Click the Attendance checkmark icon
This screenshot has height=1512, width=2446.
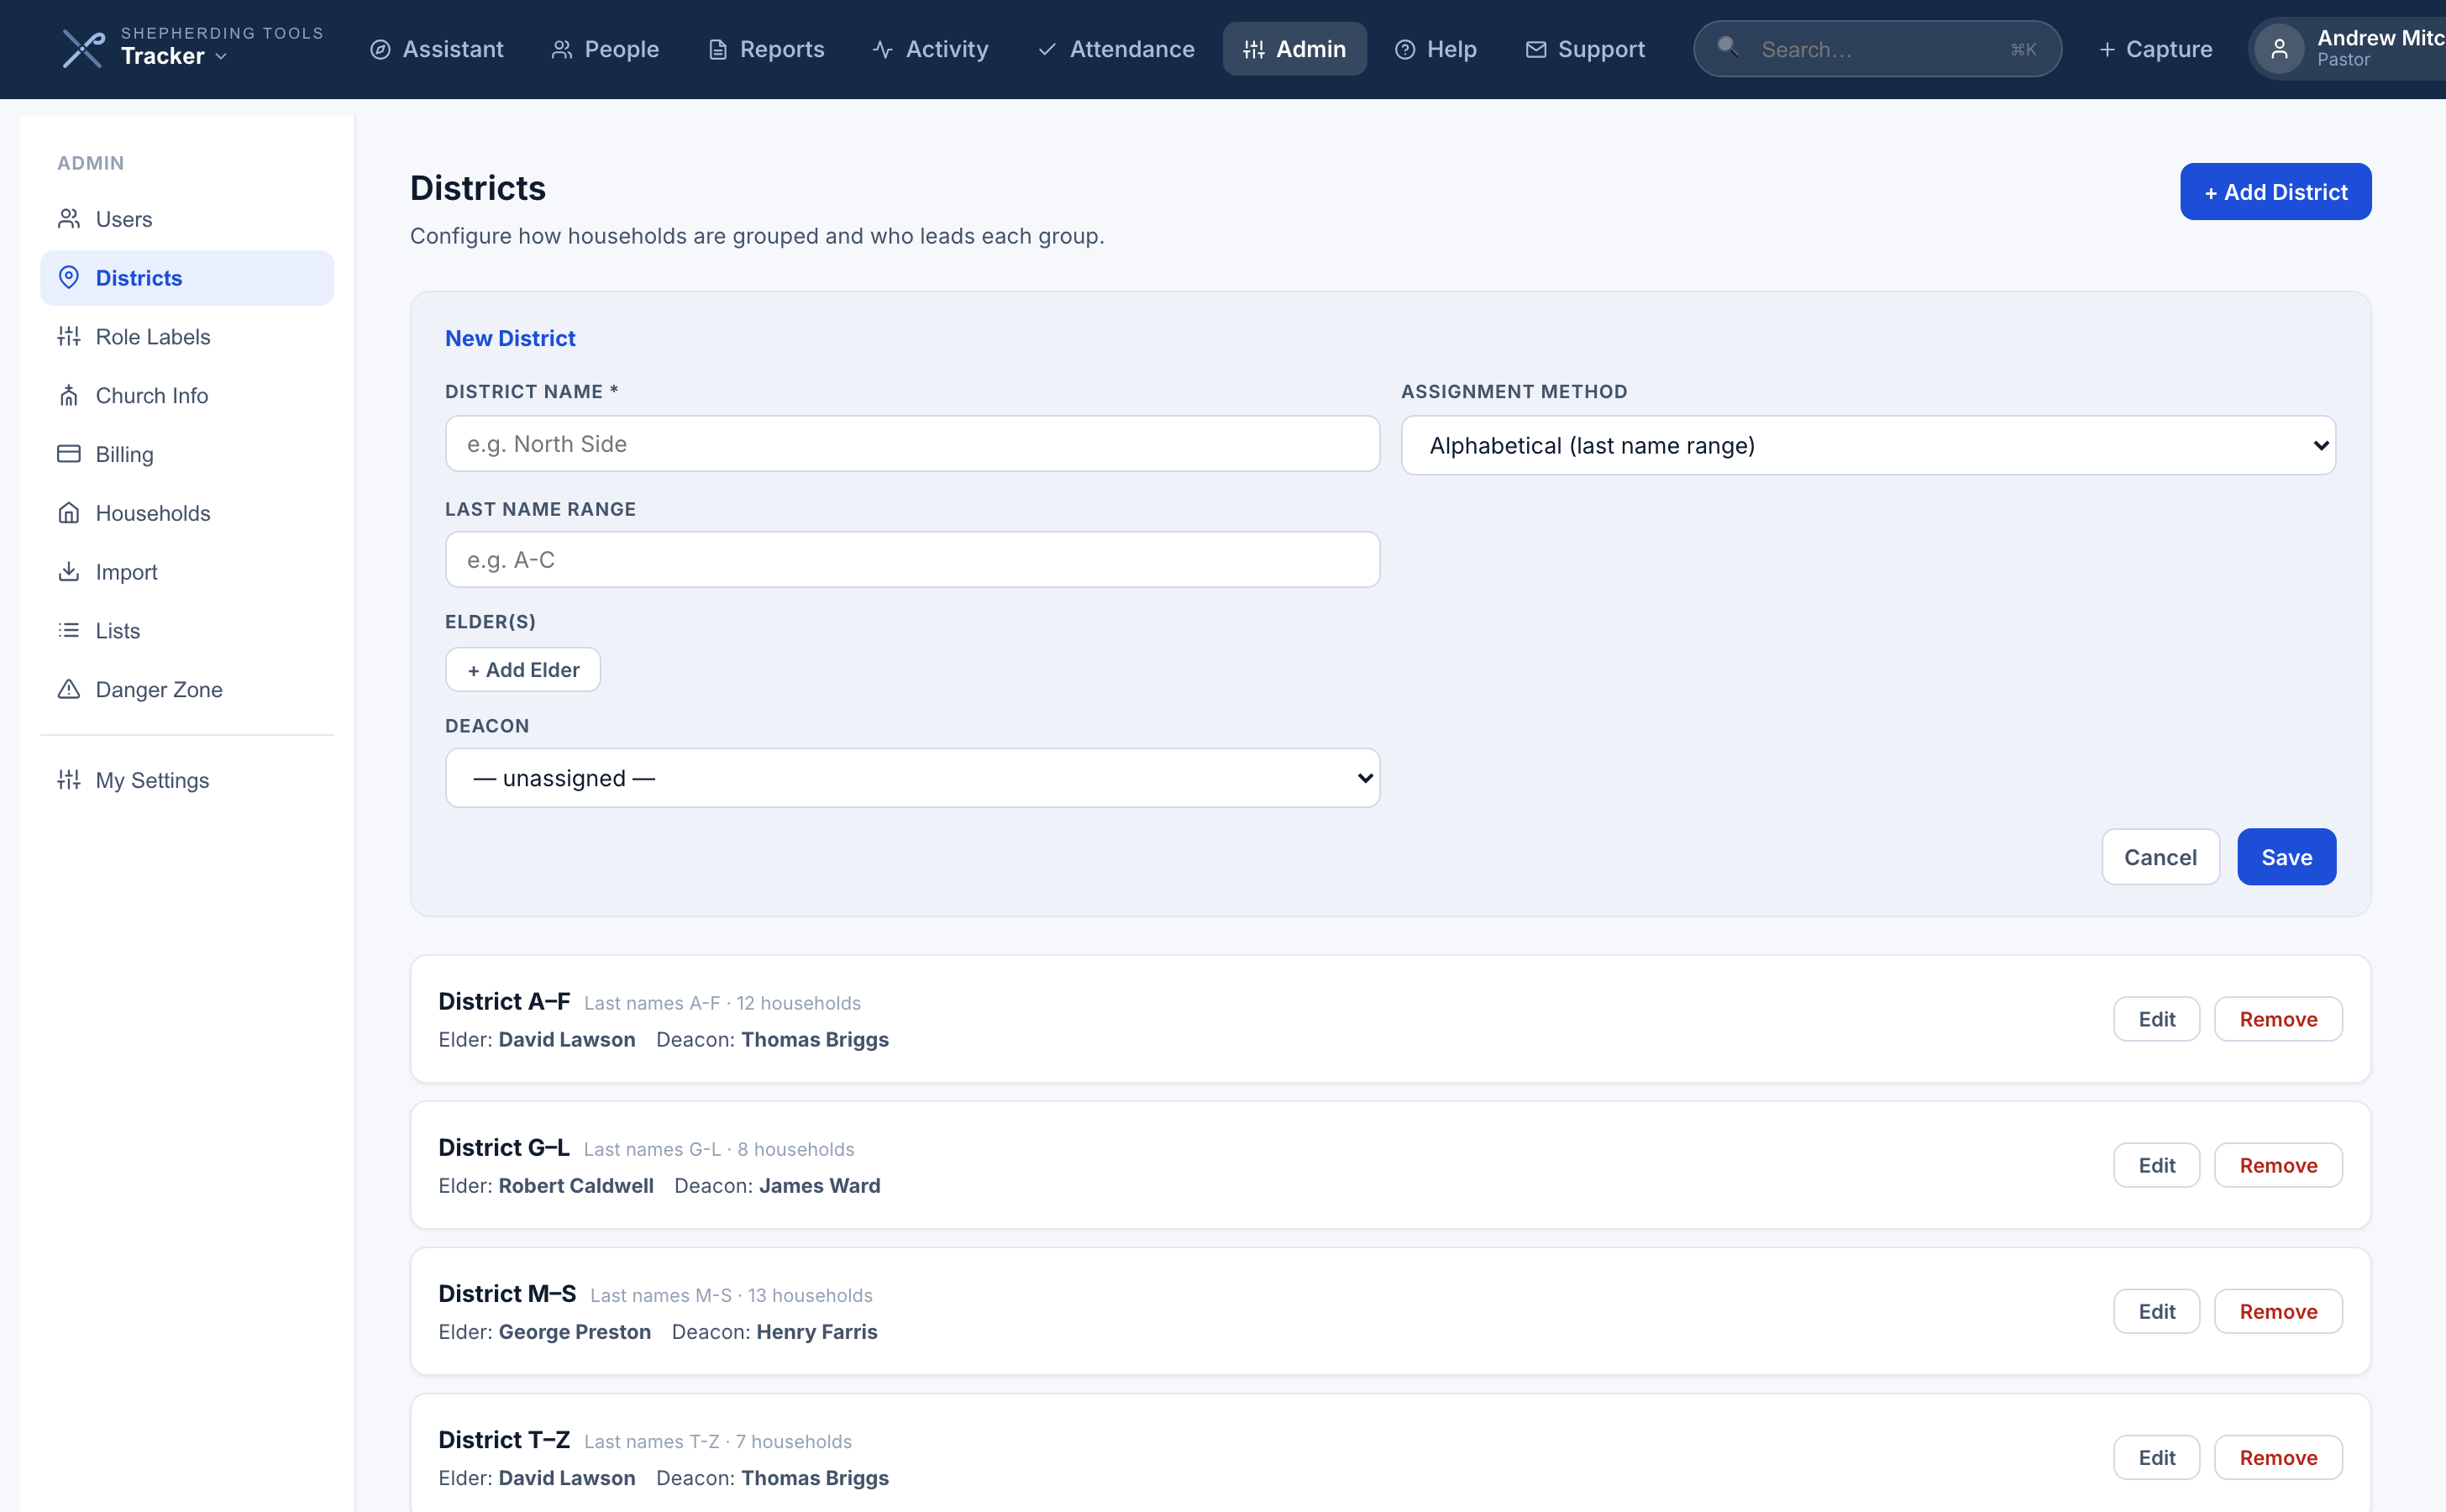[1047, 49]
